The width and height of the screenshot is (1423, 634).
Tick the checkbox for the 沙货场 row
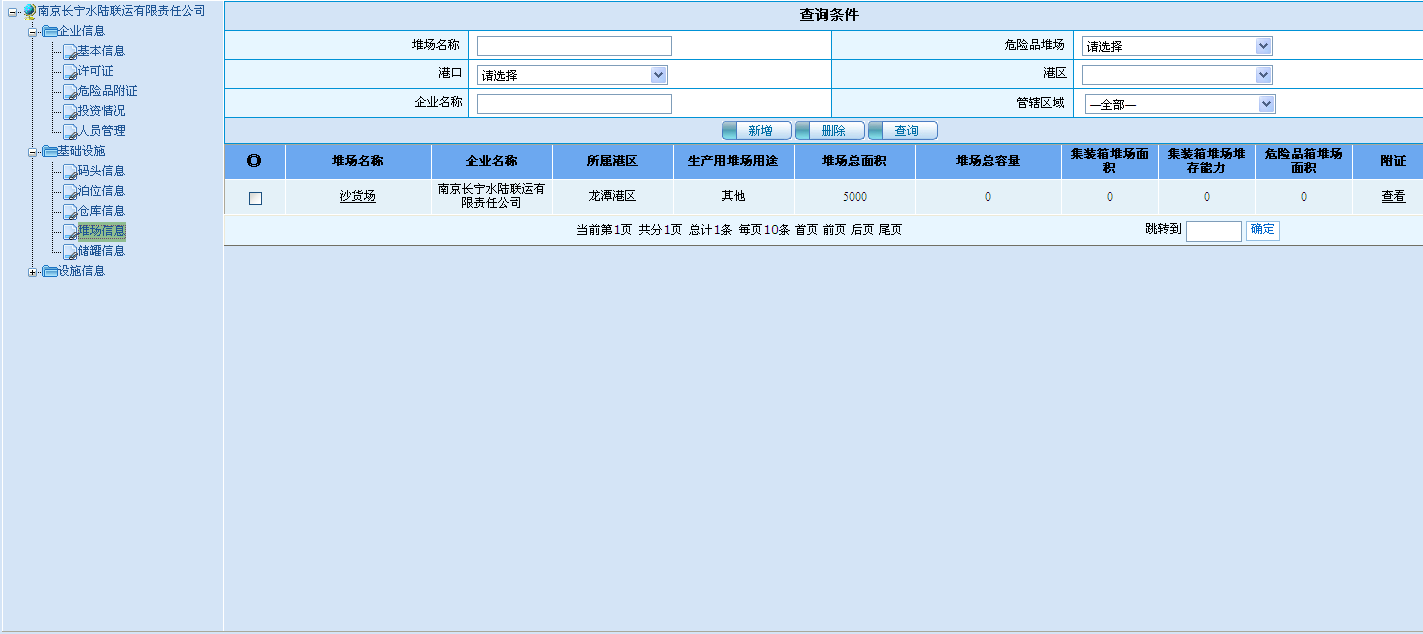tap(255, 198)
